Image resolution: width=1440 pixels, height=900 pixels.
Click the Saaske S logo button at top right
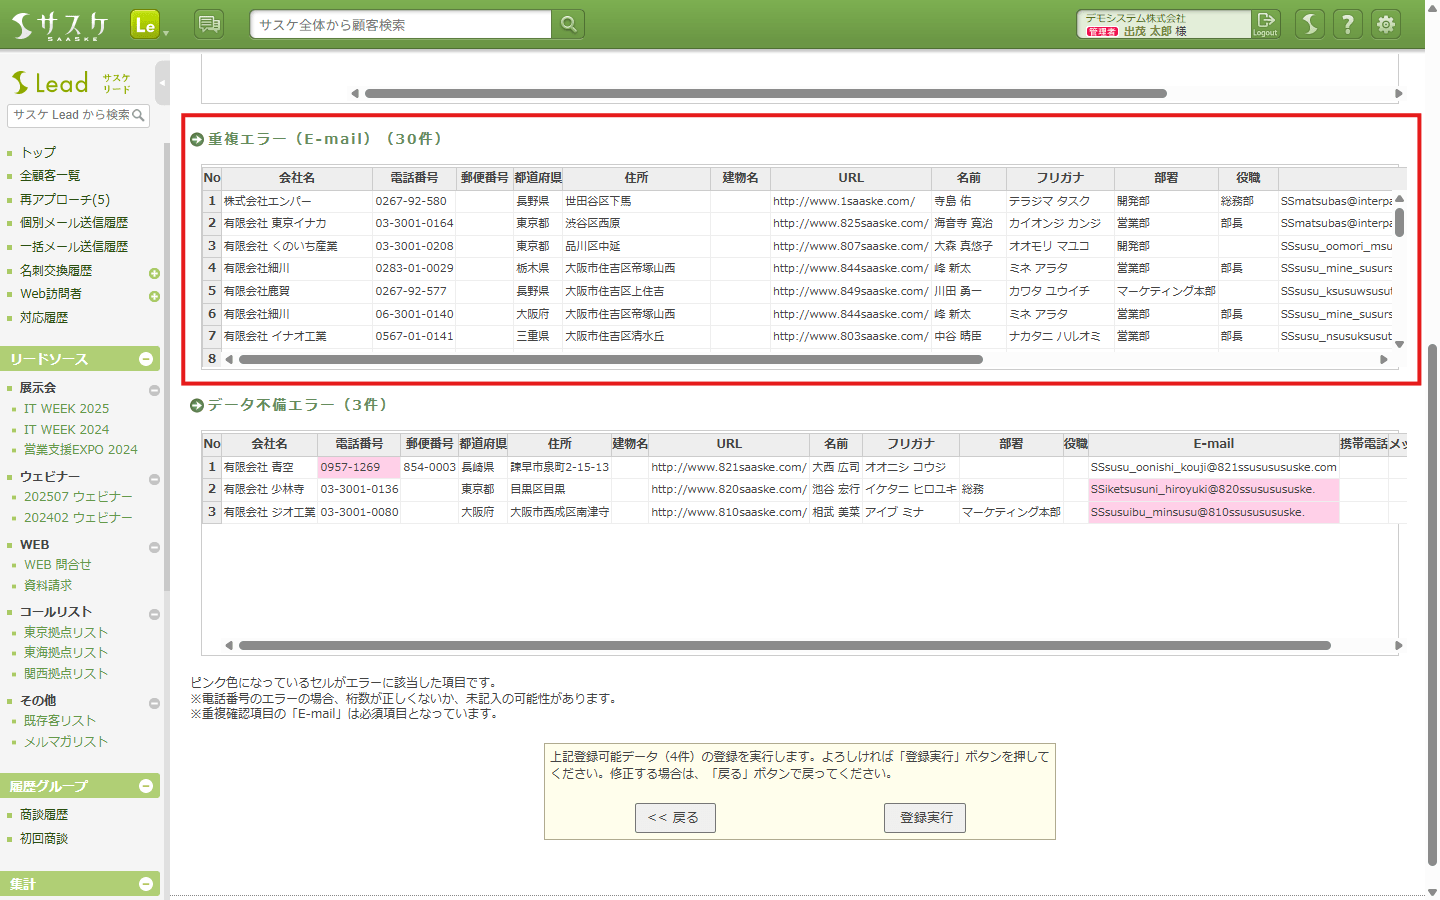[1310, 24]
